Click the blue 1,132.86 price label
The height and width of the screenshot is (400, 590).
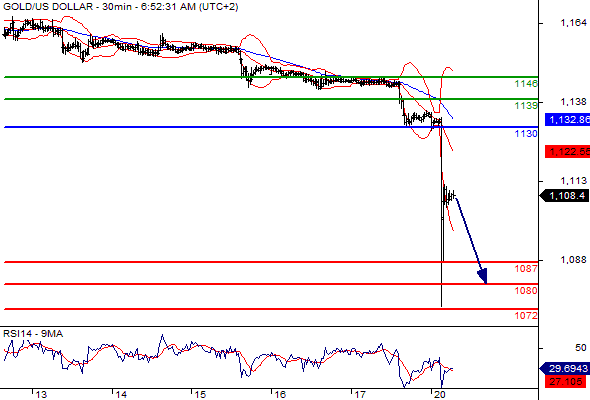567,120
